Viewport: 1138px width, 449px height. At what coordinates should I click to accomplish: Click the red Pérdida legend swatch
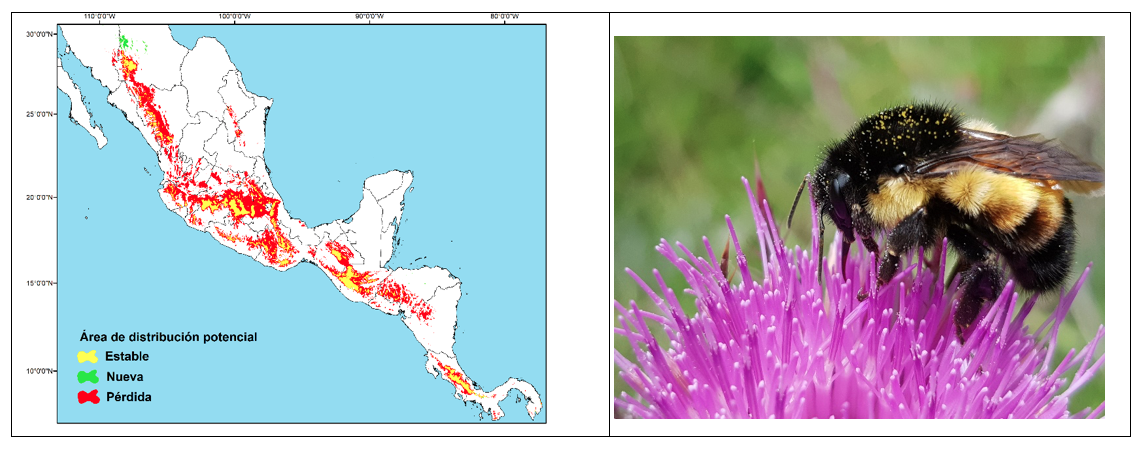pyautogui.click(x=88, y=397)
